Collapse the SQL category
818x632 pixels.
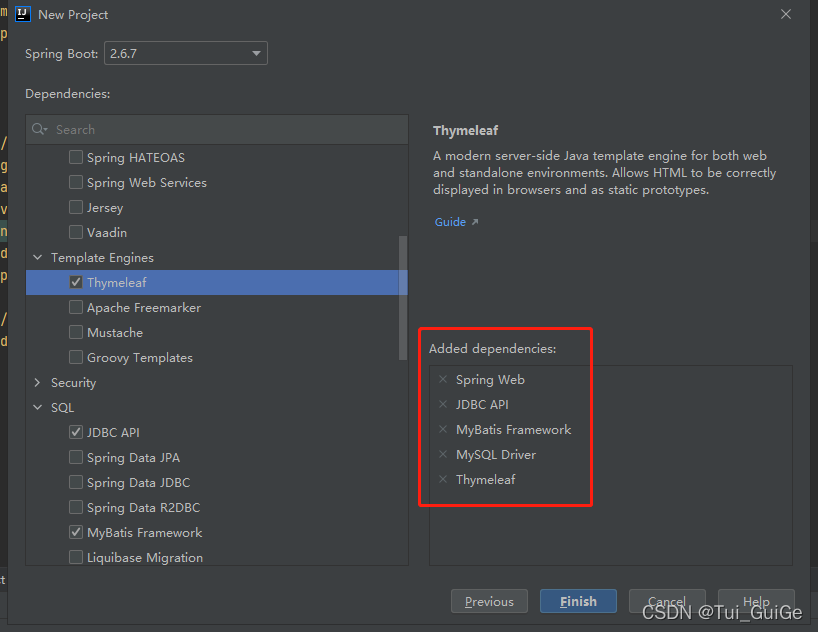click(x=38, y=407)
